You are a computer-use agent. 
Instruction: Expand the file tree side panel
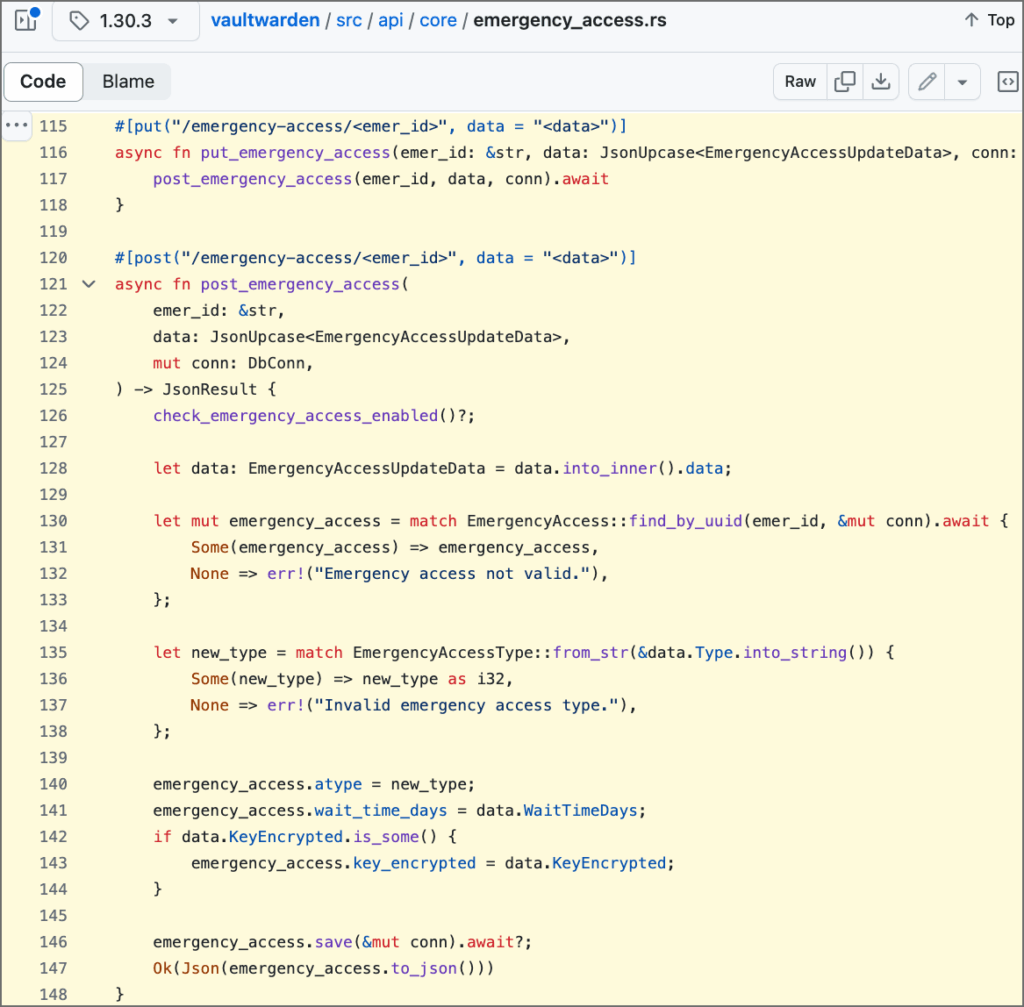tap(25, 21)
